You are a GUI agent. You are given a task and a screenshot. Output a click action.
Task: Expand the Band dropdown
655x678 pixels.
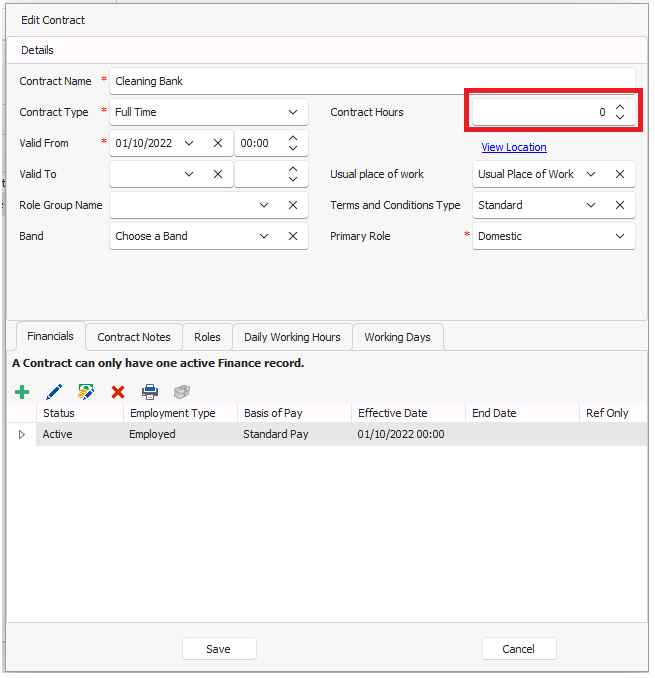click(264, 236)
